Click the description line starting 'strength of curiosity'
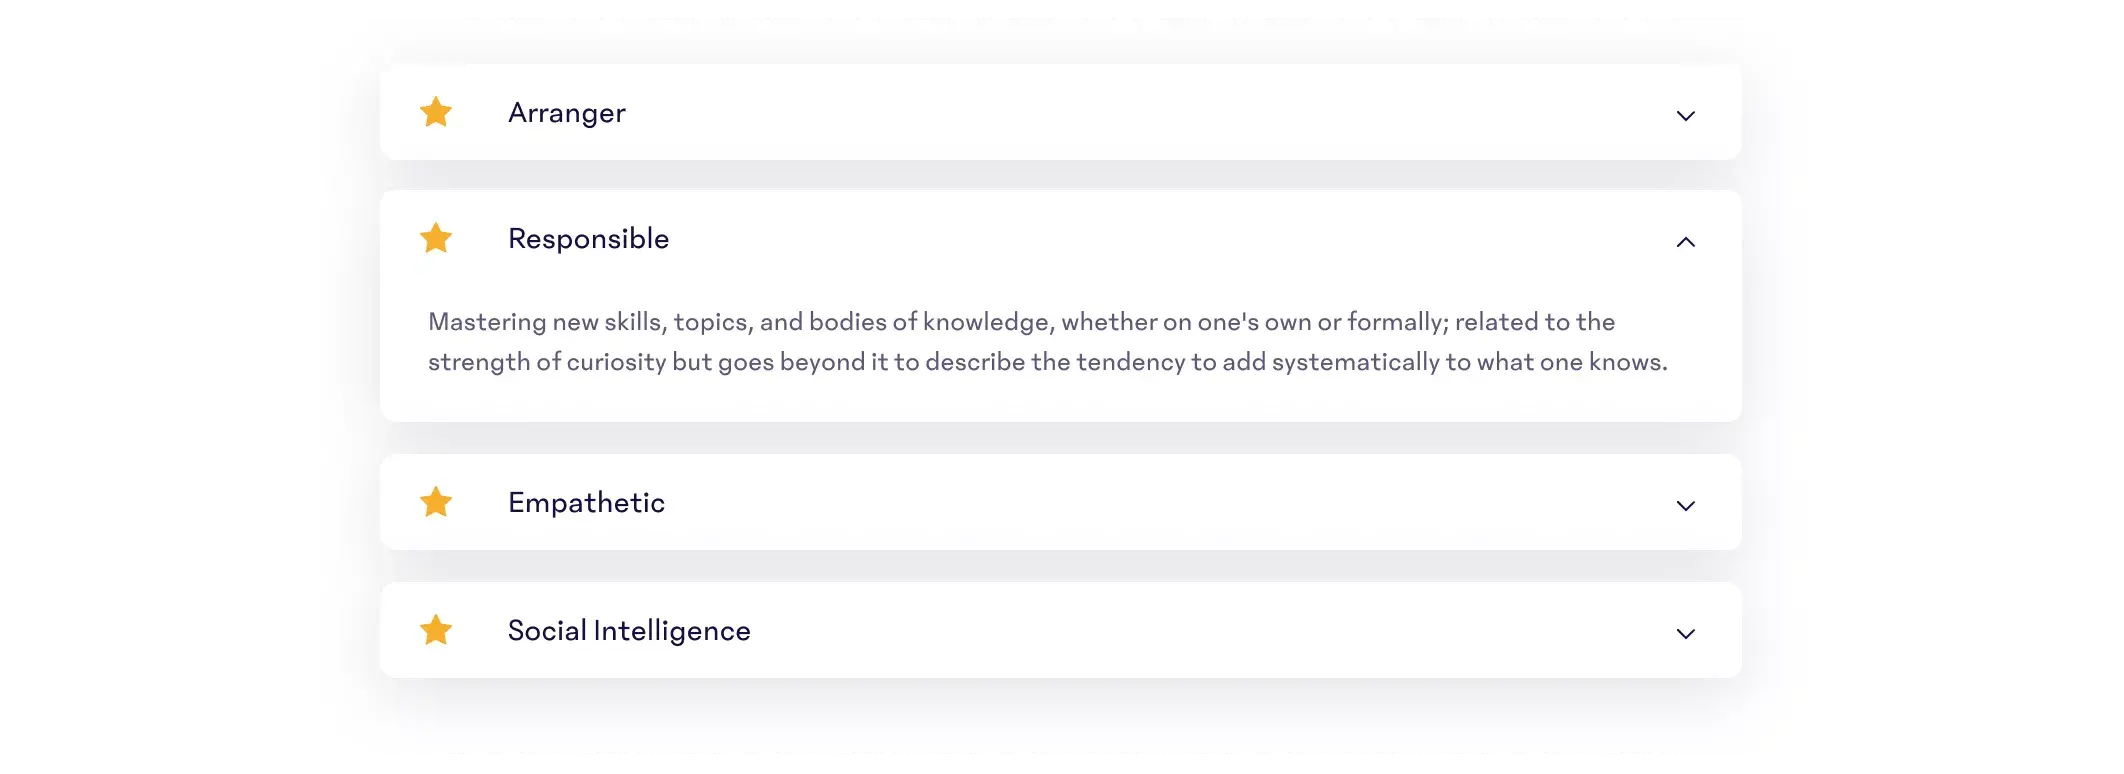2124x774 pixels. pyautogui.click(x=1047, y=362)
